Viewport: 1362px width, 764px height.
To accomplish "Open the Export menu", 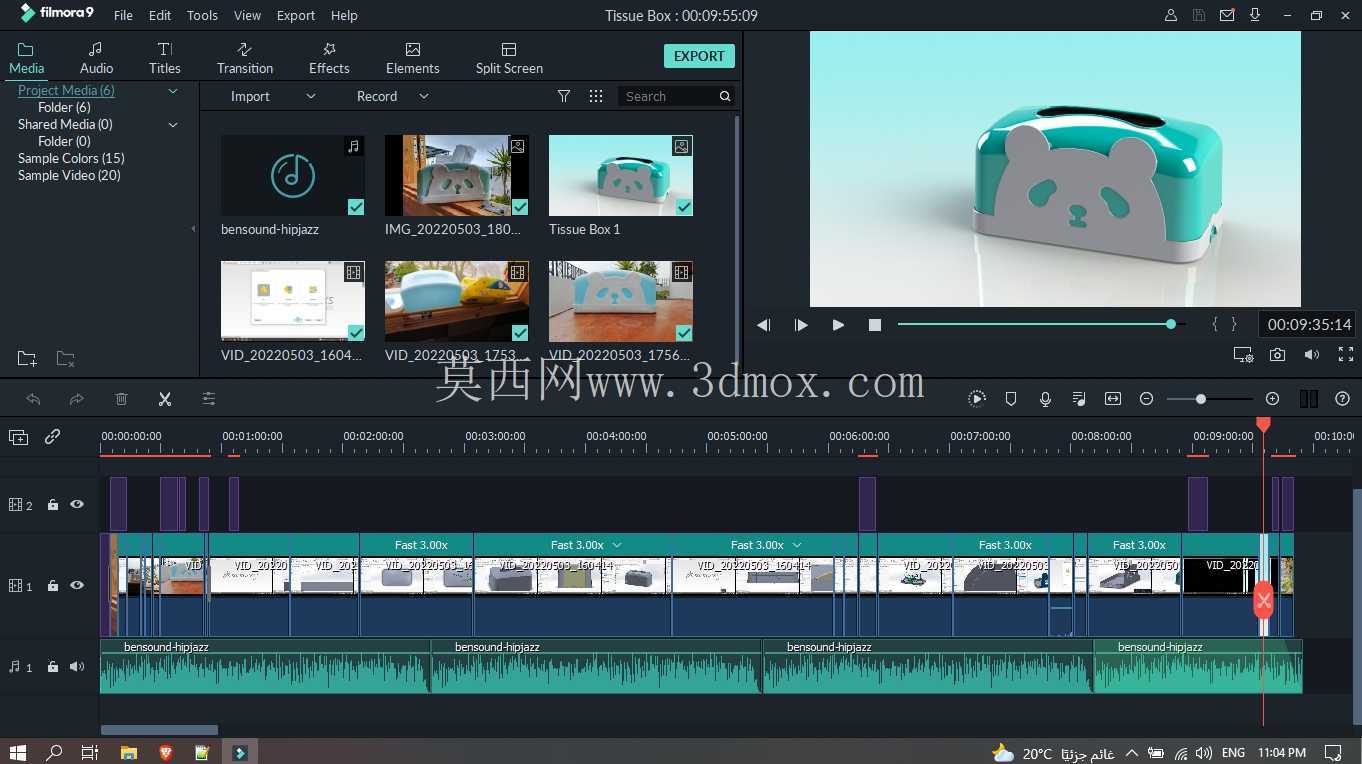I will pyautogui.click(x=296, y=15).
